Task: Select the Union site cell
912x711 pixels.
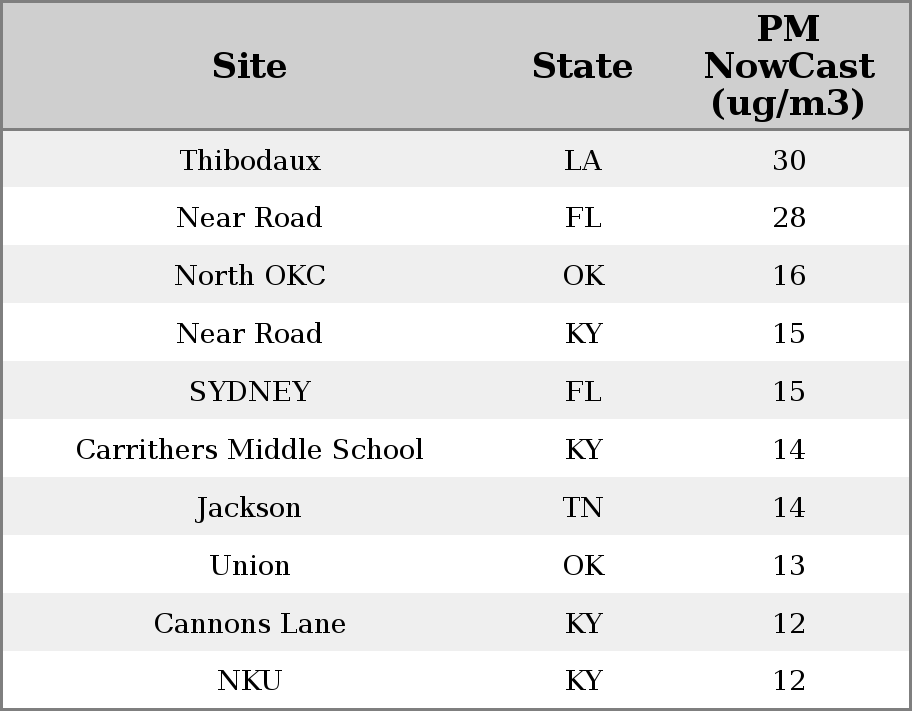Action: pyautogui.click(x=250, y=566)
